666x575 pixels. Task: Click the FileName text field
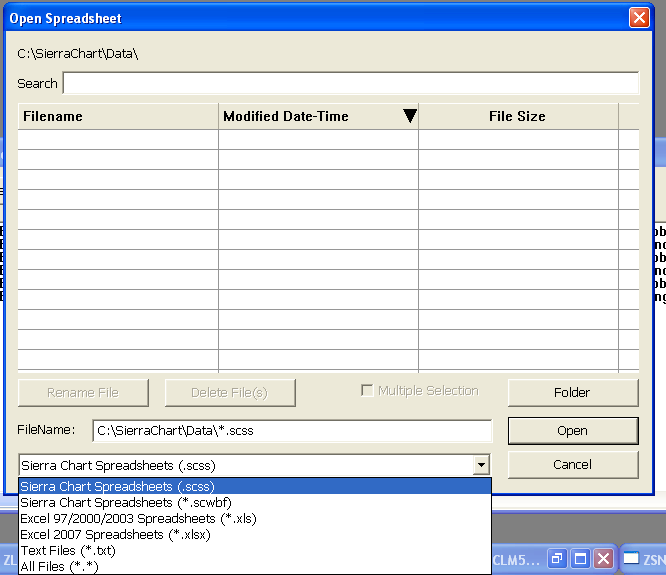pyautogui.click(x=292, y=431)
